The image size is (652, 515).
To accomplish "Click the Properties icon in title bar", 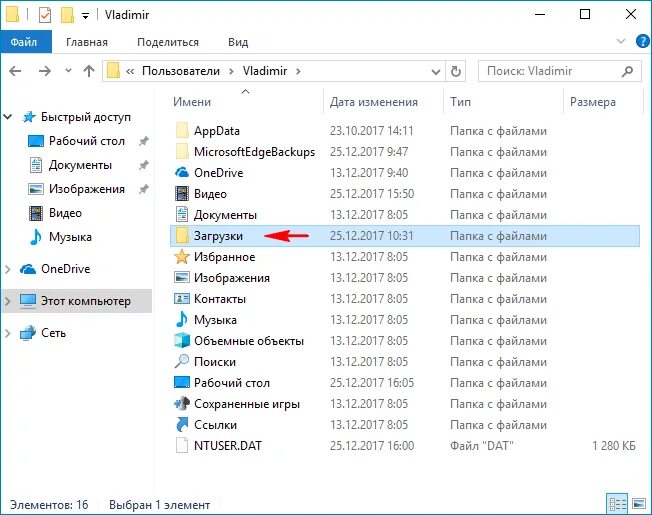I will tap(45, 15).
